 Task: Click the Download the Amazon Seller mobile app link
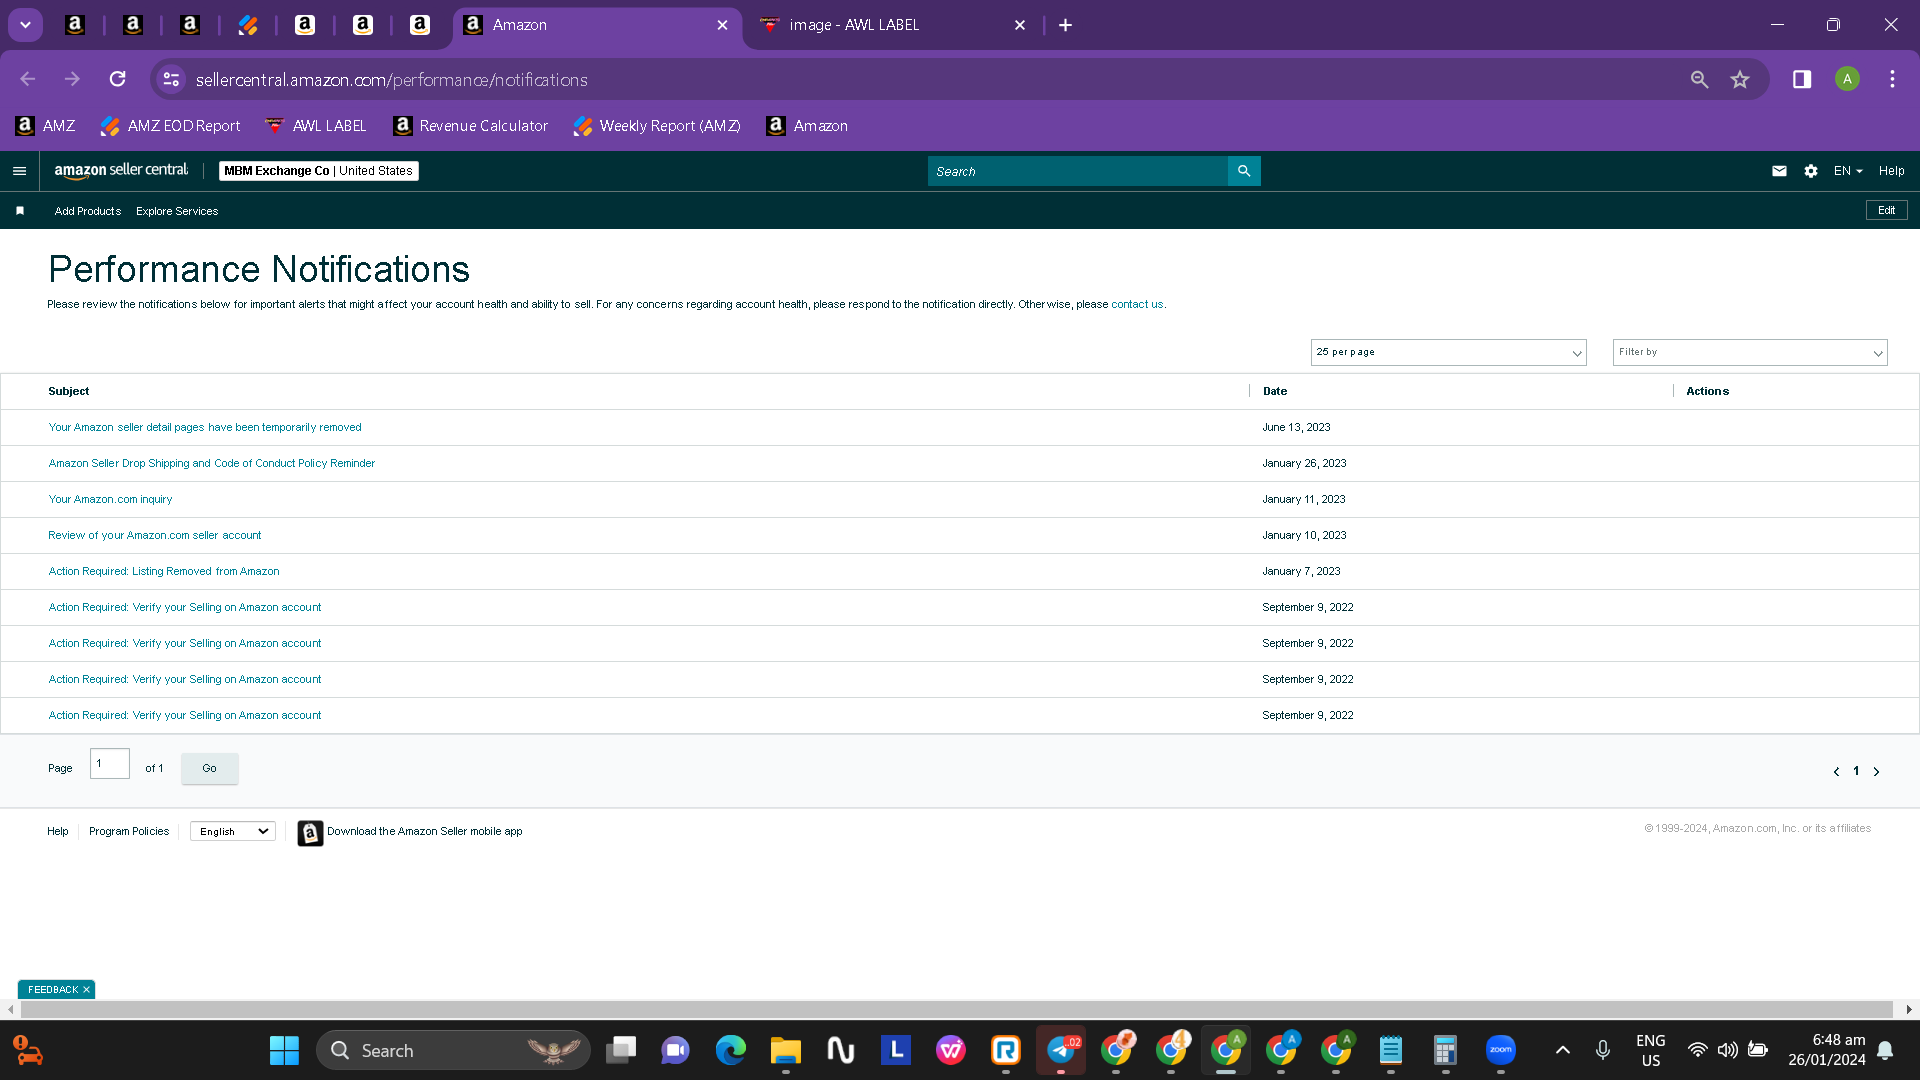[x=425, y=831]
